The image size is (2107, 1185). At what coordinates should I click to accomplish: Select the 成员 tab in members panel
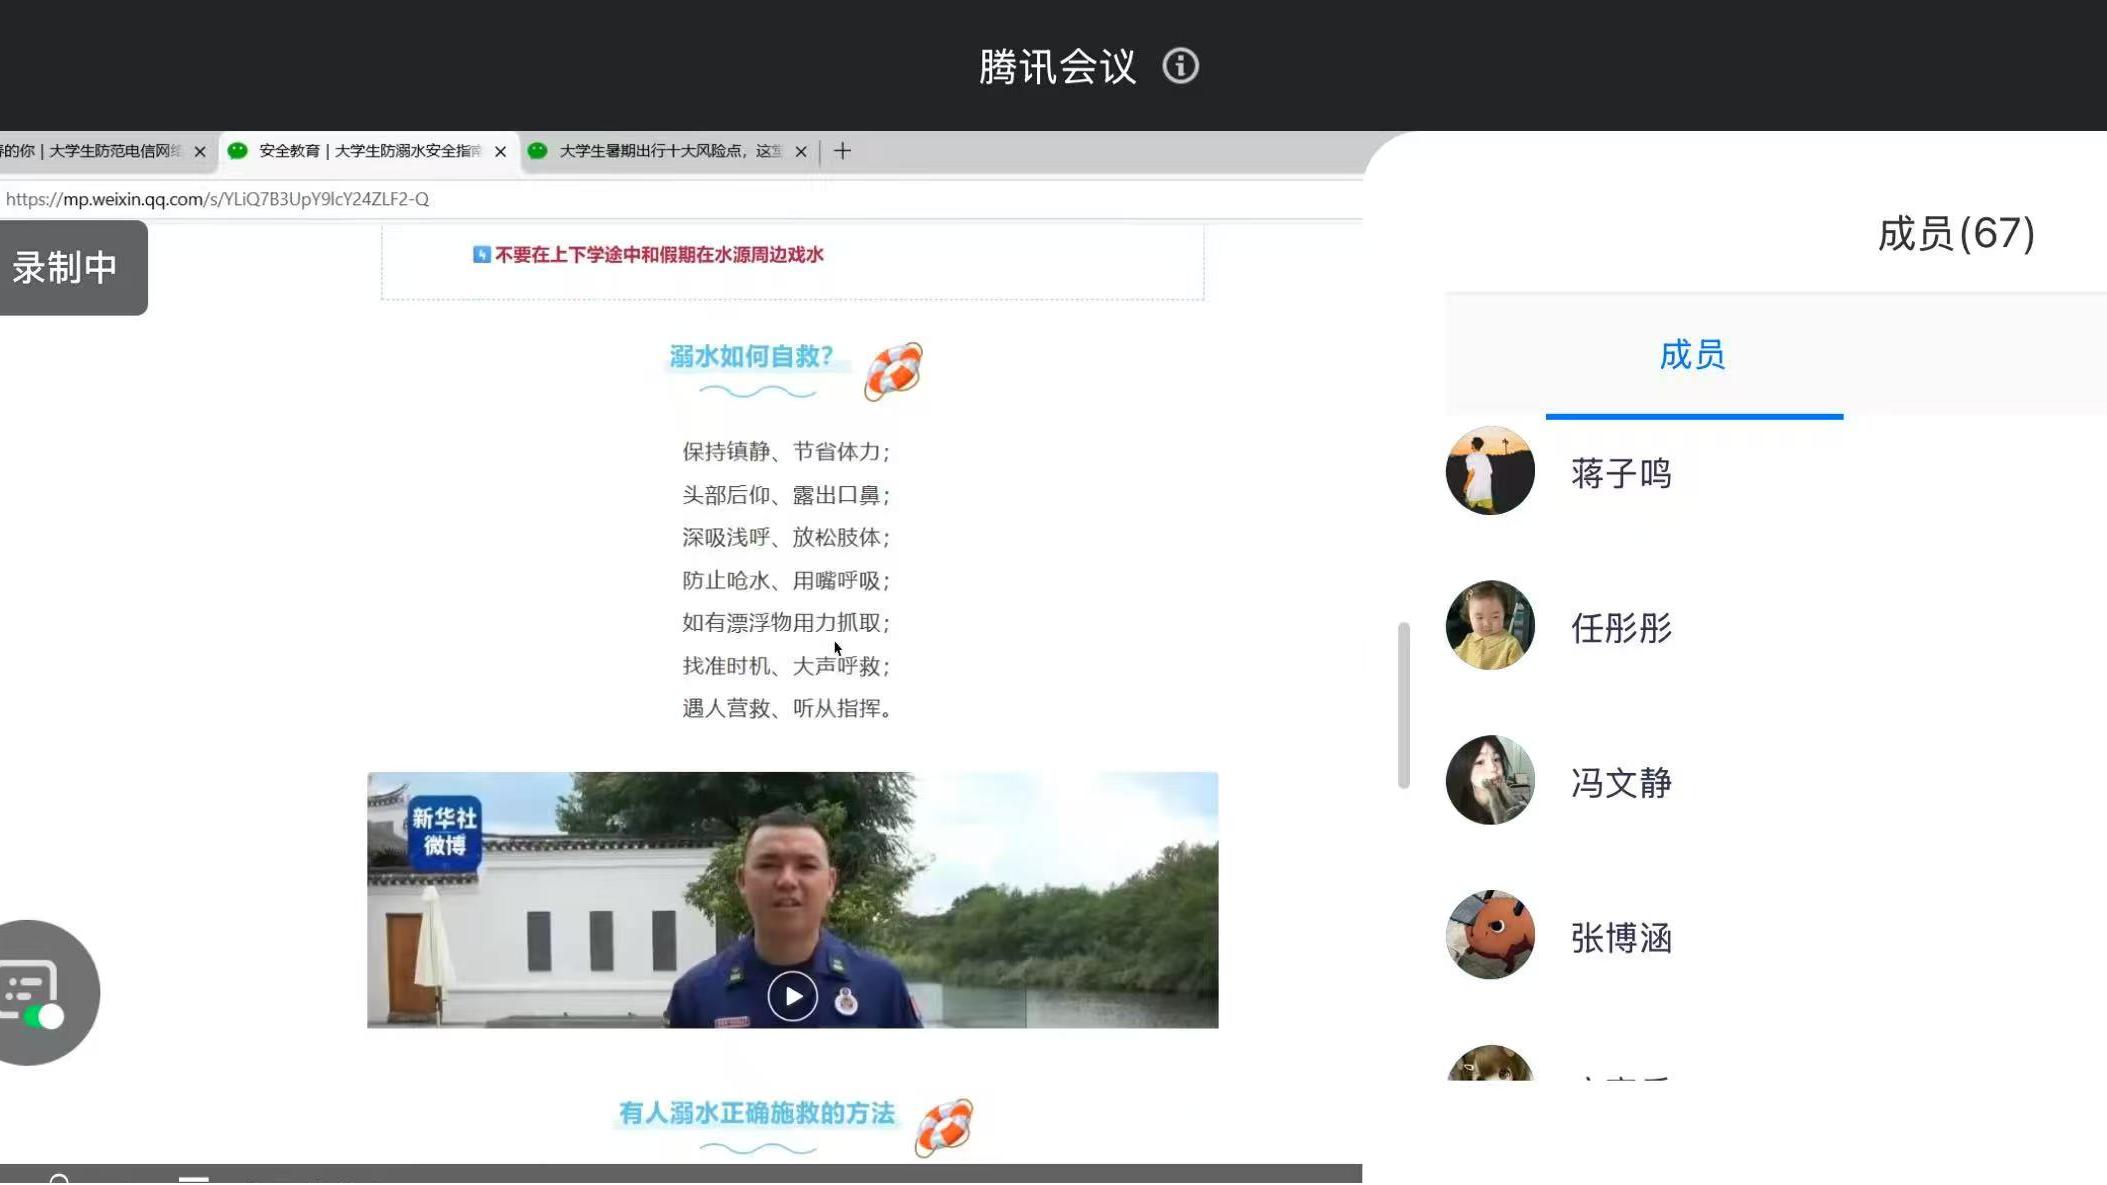point(1692,355)
